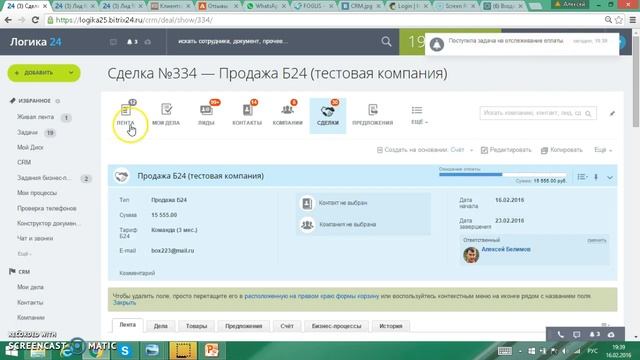Open the Лента section in CRM toolbar
The image size is (640, 360).
coord(125,115)
